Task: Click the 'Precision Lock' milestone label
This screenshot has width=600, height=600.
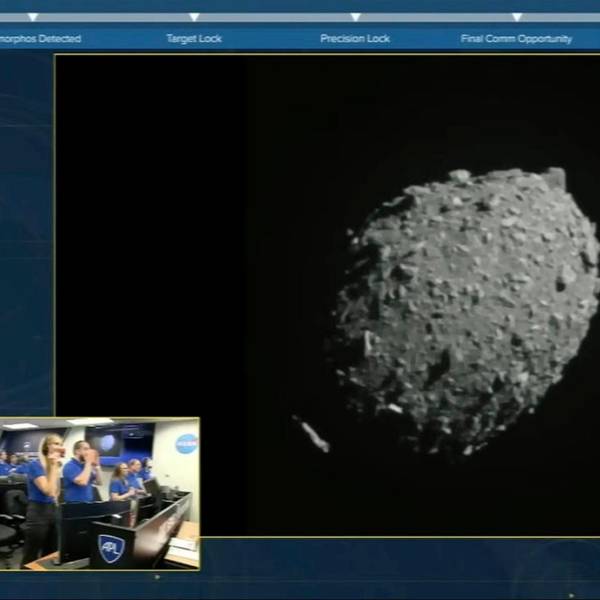Action: pyautogui.click(x=355, y=39)
